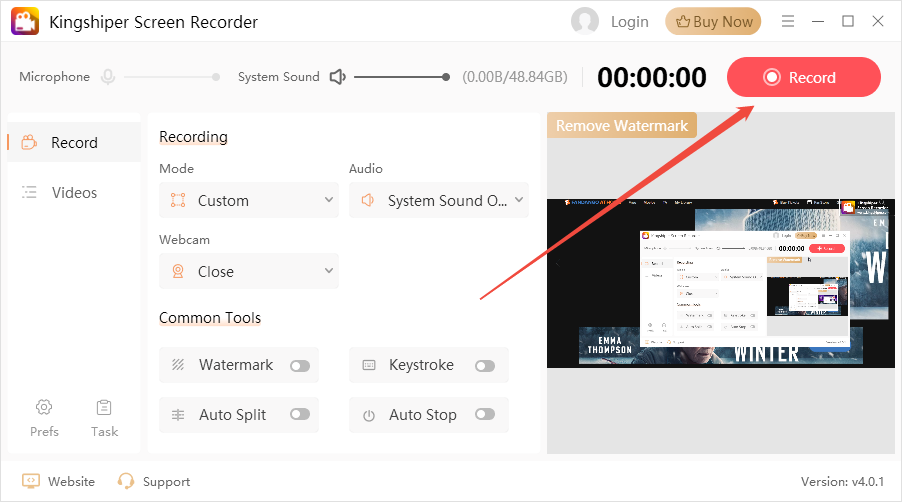The width and height of the screenshot is (902, 502).
Task: Click the webcam icon in Webcam dropdown
Action: [178, 271]
